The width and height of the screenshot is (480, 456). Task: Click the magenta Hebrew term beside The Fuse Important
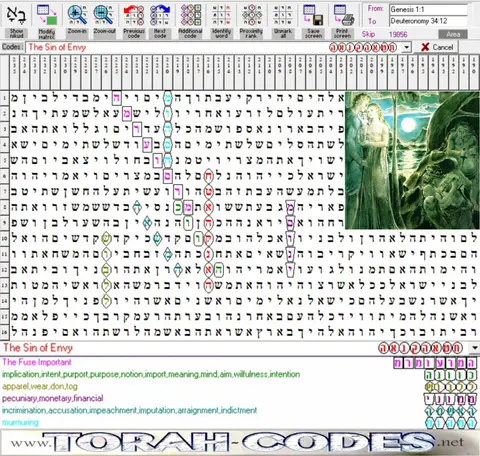pos(435,363)
